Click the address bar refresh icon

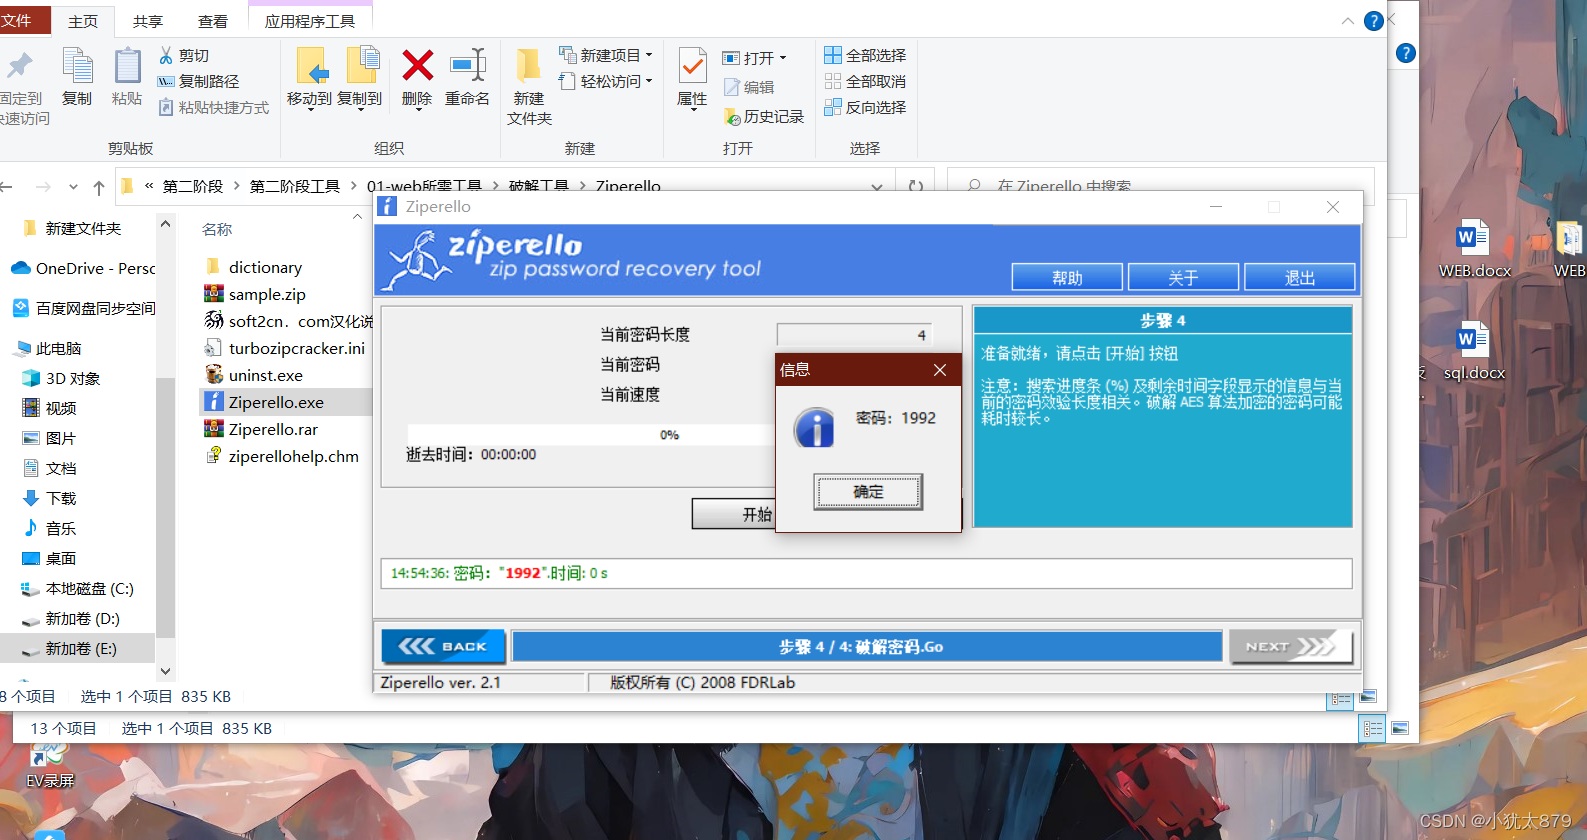(915, 186)
